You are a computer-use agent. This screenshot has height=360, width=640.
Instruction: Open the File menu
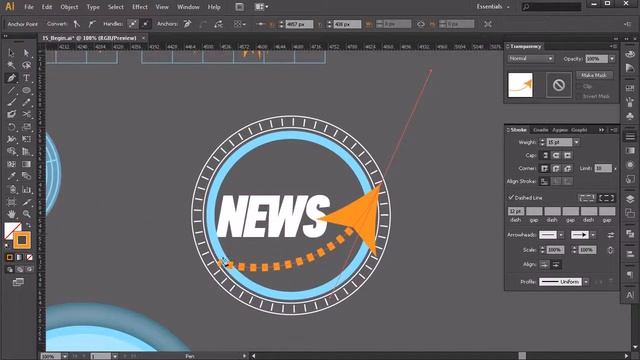tap(29, 7)
